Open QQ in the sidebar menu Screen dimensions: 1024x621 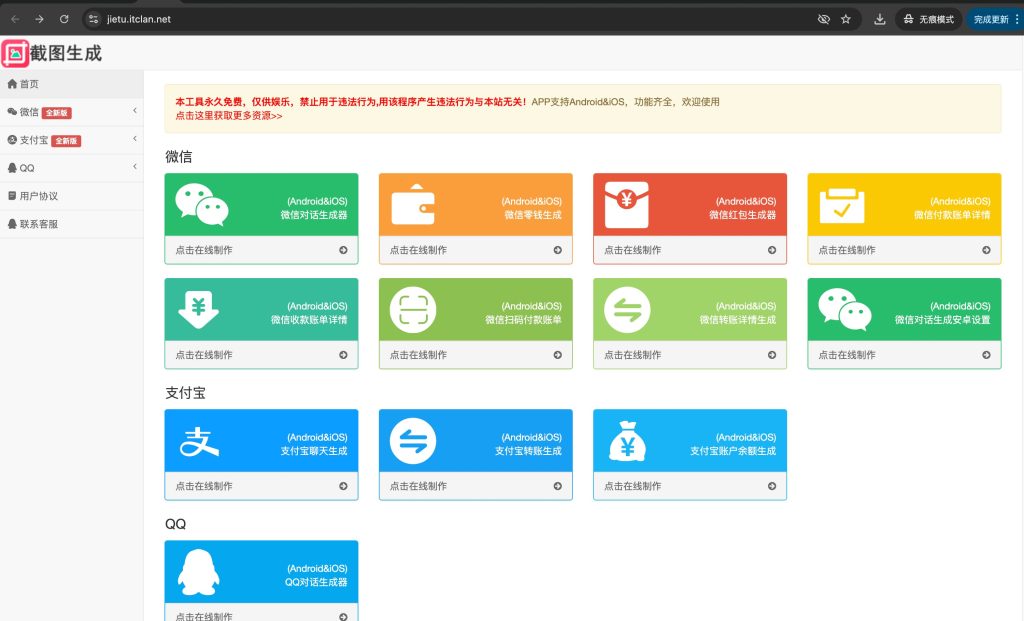(x=72, y=168)
